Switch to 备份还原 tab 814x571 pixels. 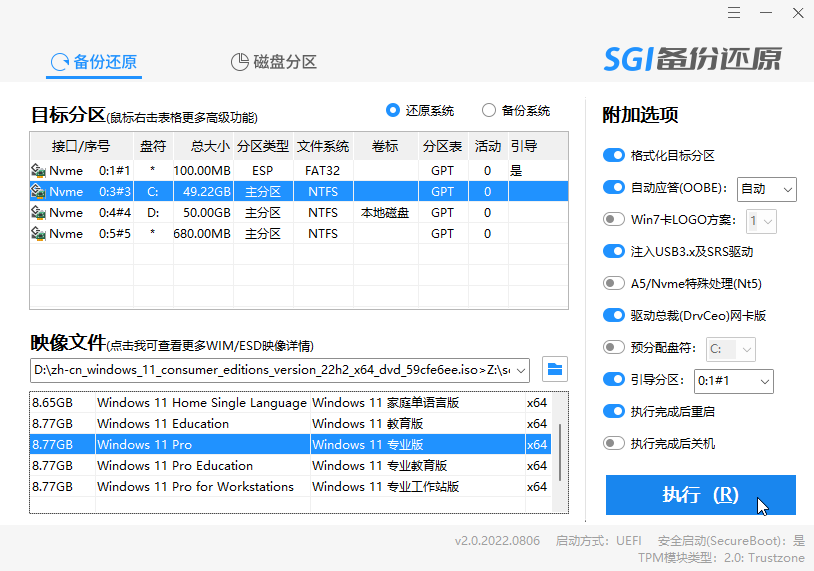click(94, 62)
